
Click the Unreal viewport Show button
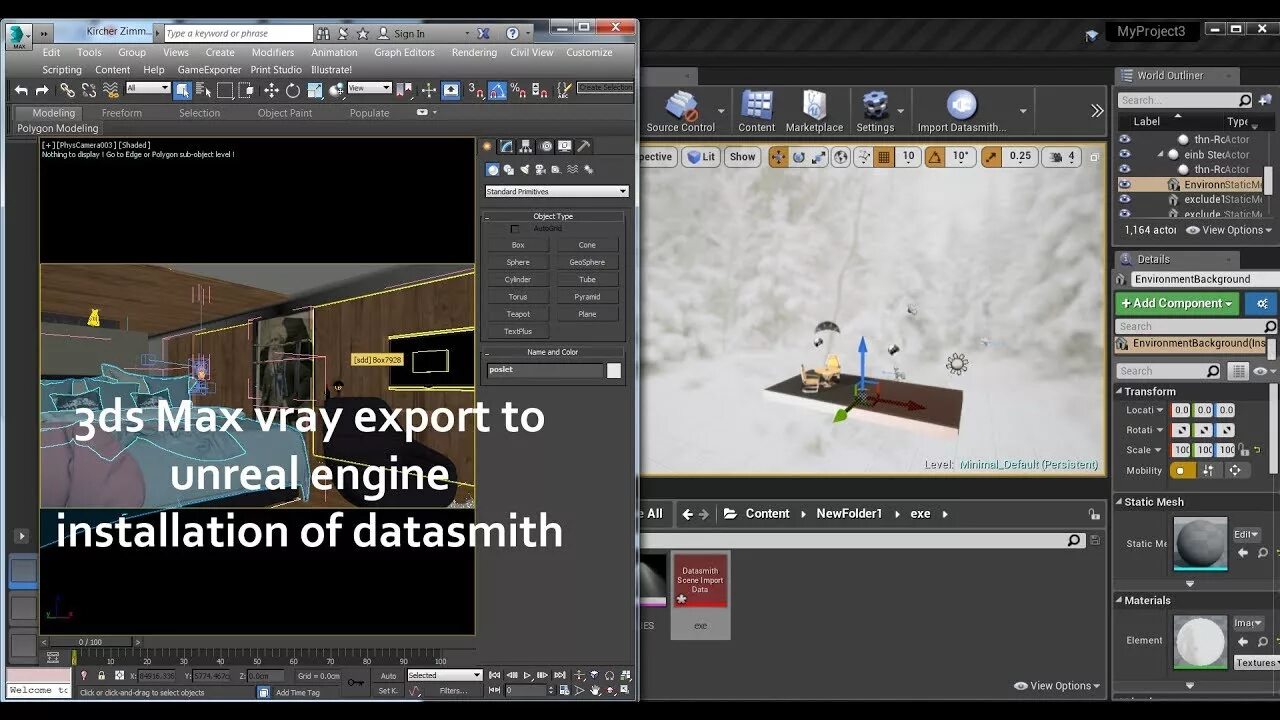(742, 157)
